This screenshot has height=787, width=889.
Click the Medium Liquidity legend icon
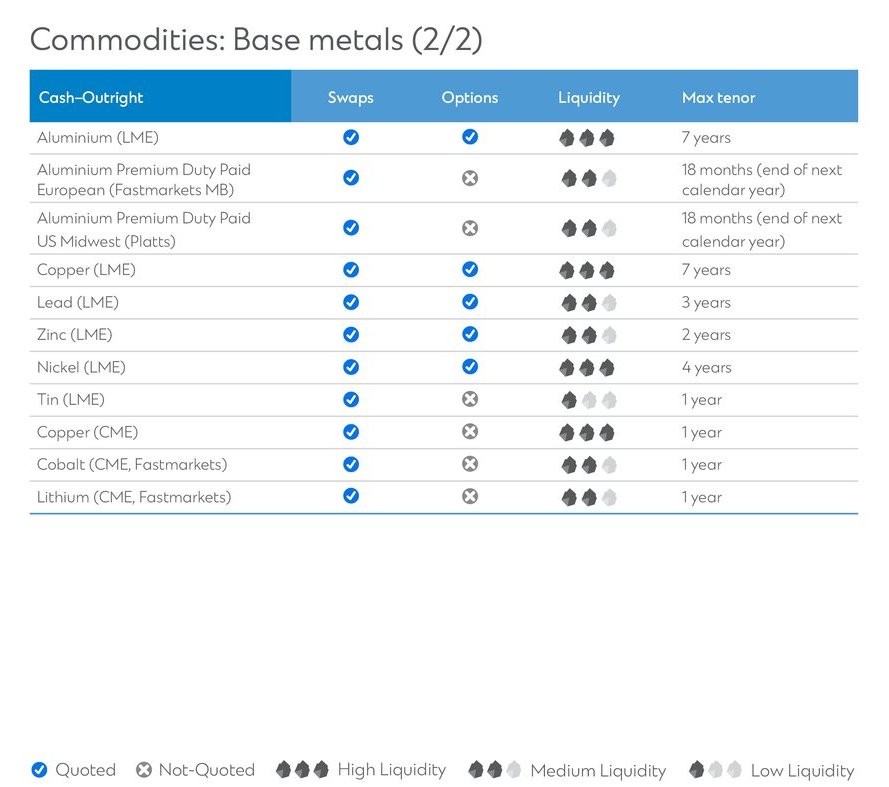(x=495, y=770)
